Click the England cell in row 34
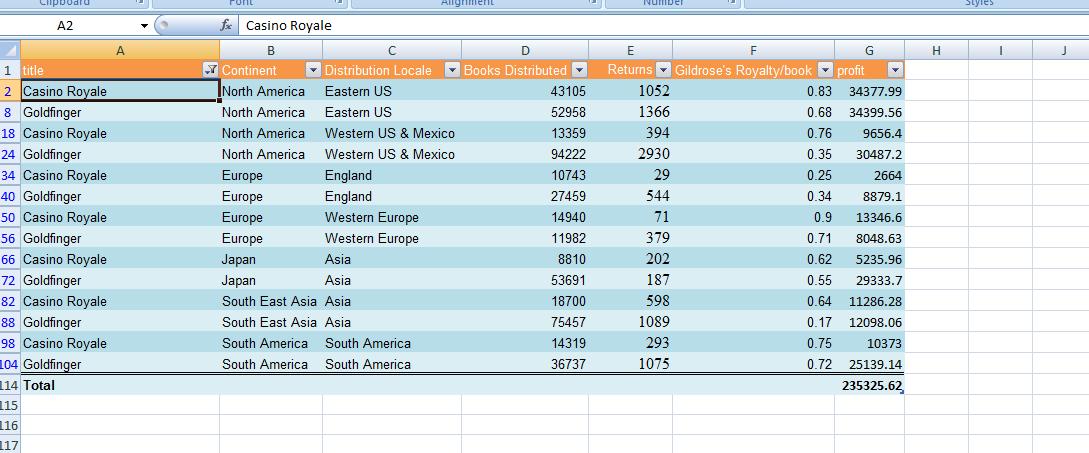Image resolution: width=1089 pixels, height=453 pixels. pos(392,175)
